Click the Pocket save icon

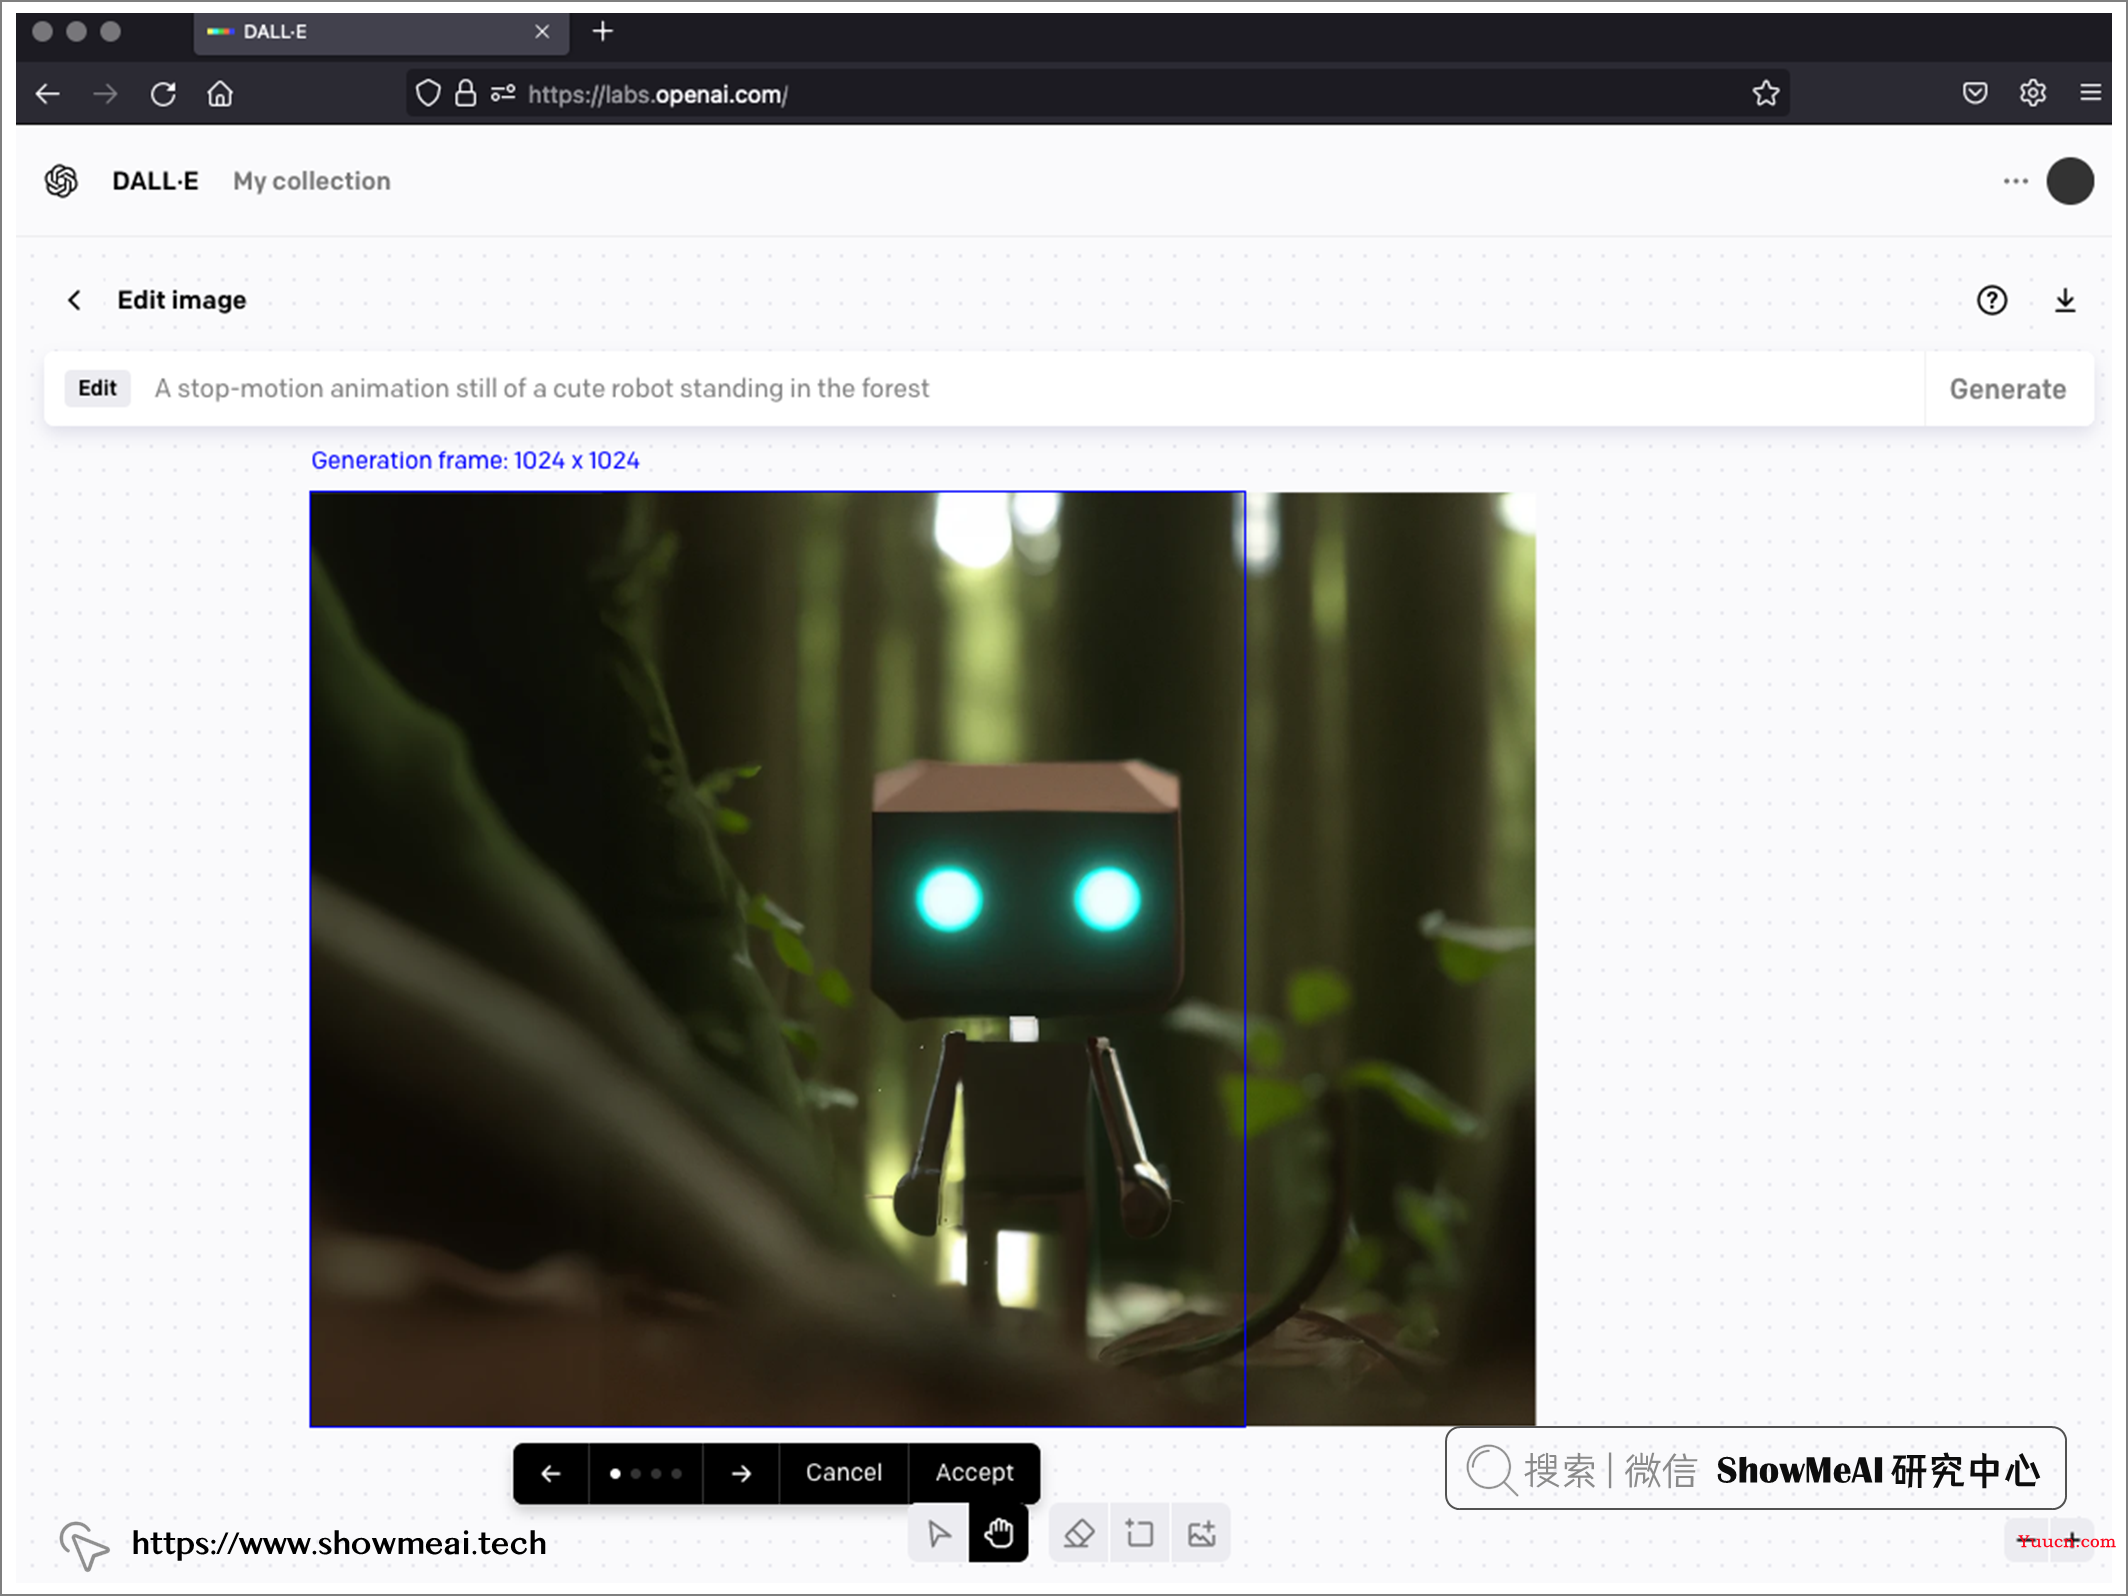[x=1975, y=94]
